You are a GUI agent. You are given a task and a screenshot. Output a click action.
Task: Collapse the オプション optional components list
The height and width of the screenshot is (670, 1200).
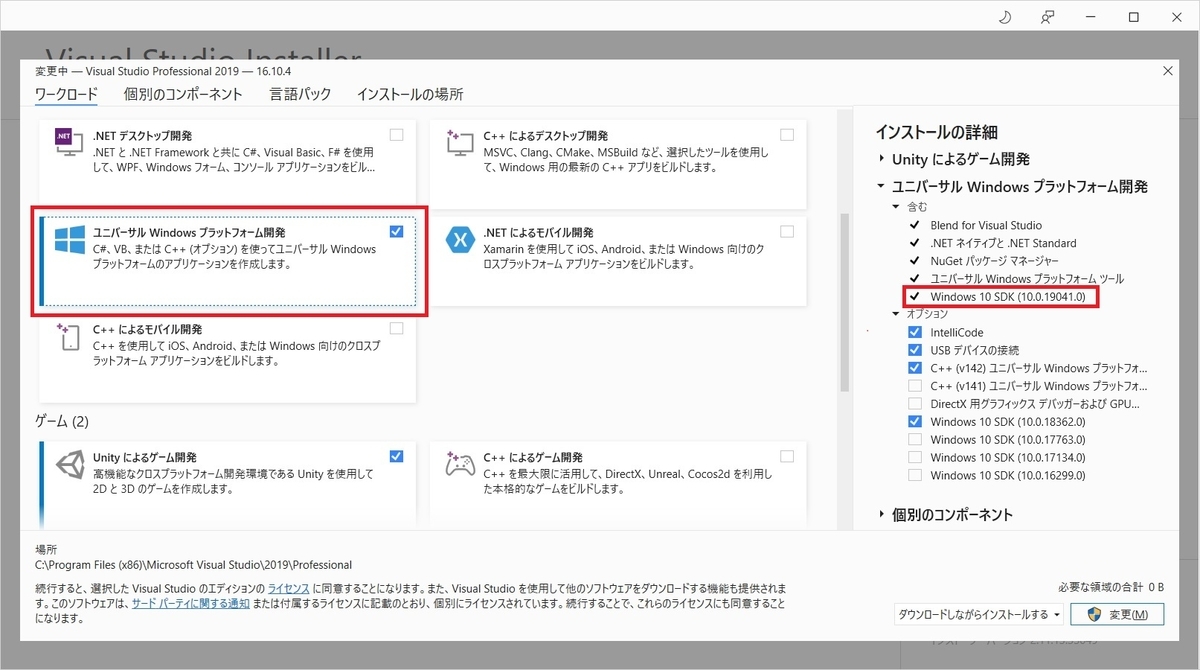pyautogui.click(x=897, y=314)
